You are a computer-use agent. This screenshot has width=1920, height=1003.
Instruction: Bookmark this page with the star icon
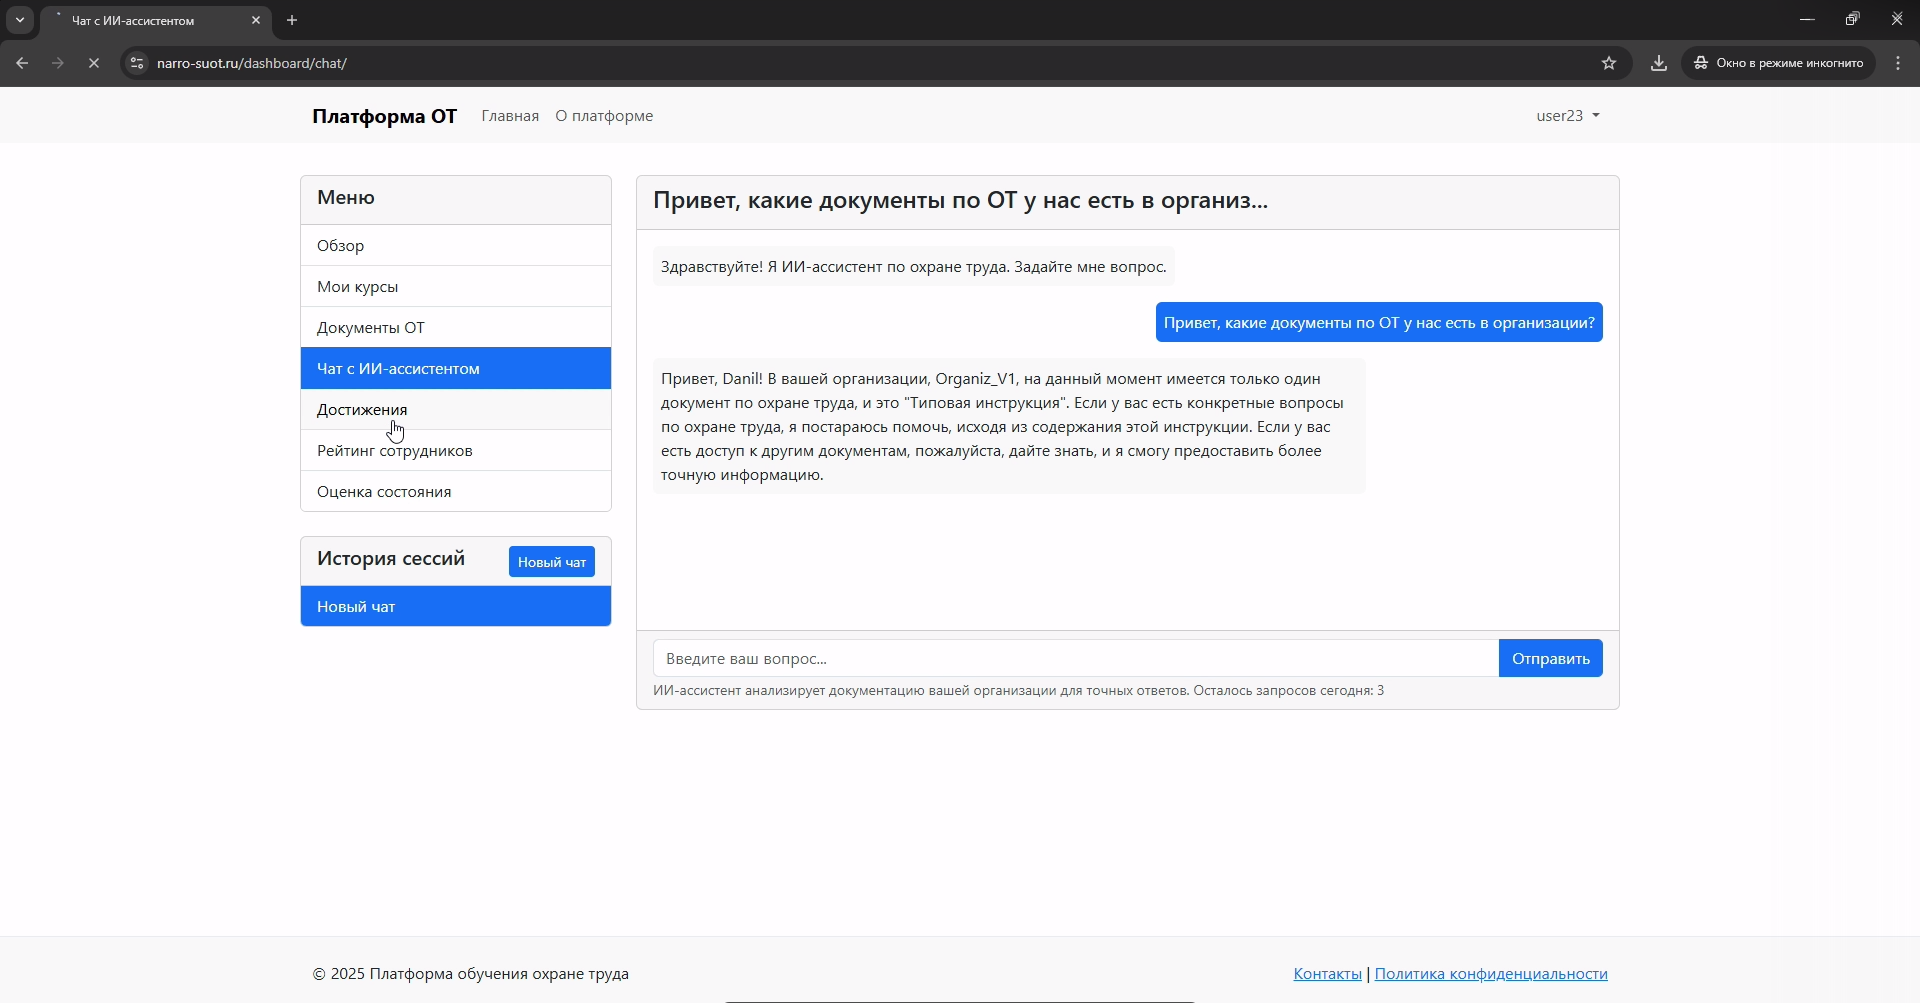[1609, 63]
